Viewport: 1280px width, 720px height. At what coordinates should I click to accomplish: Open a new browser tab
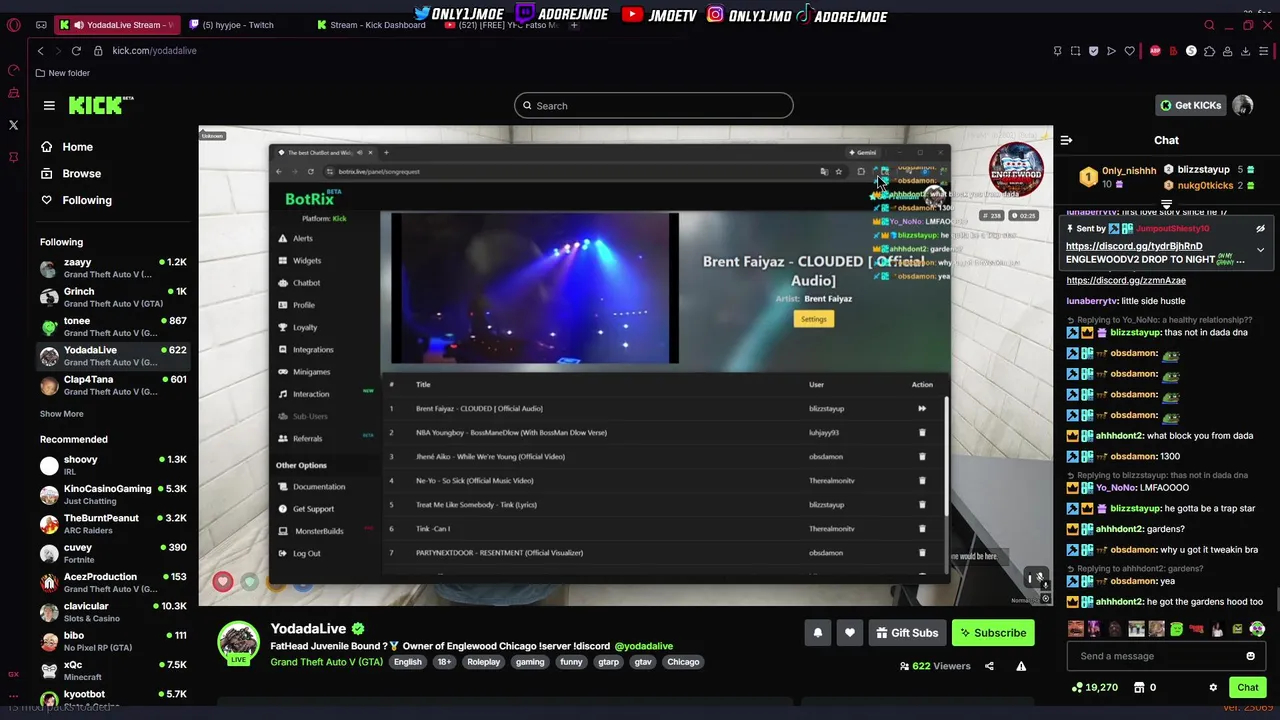tap(574, 25)
